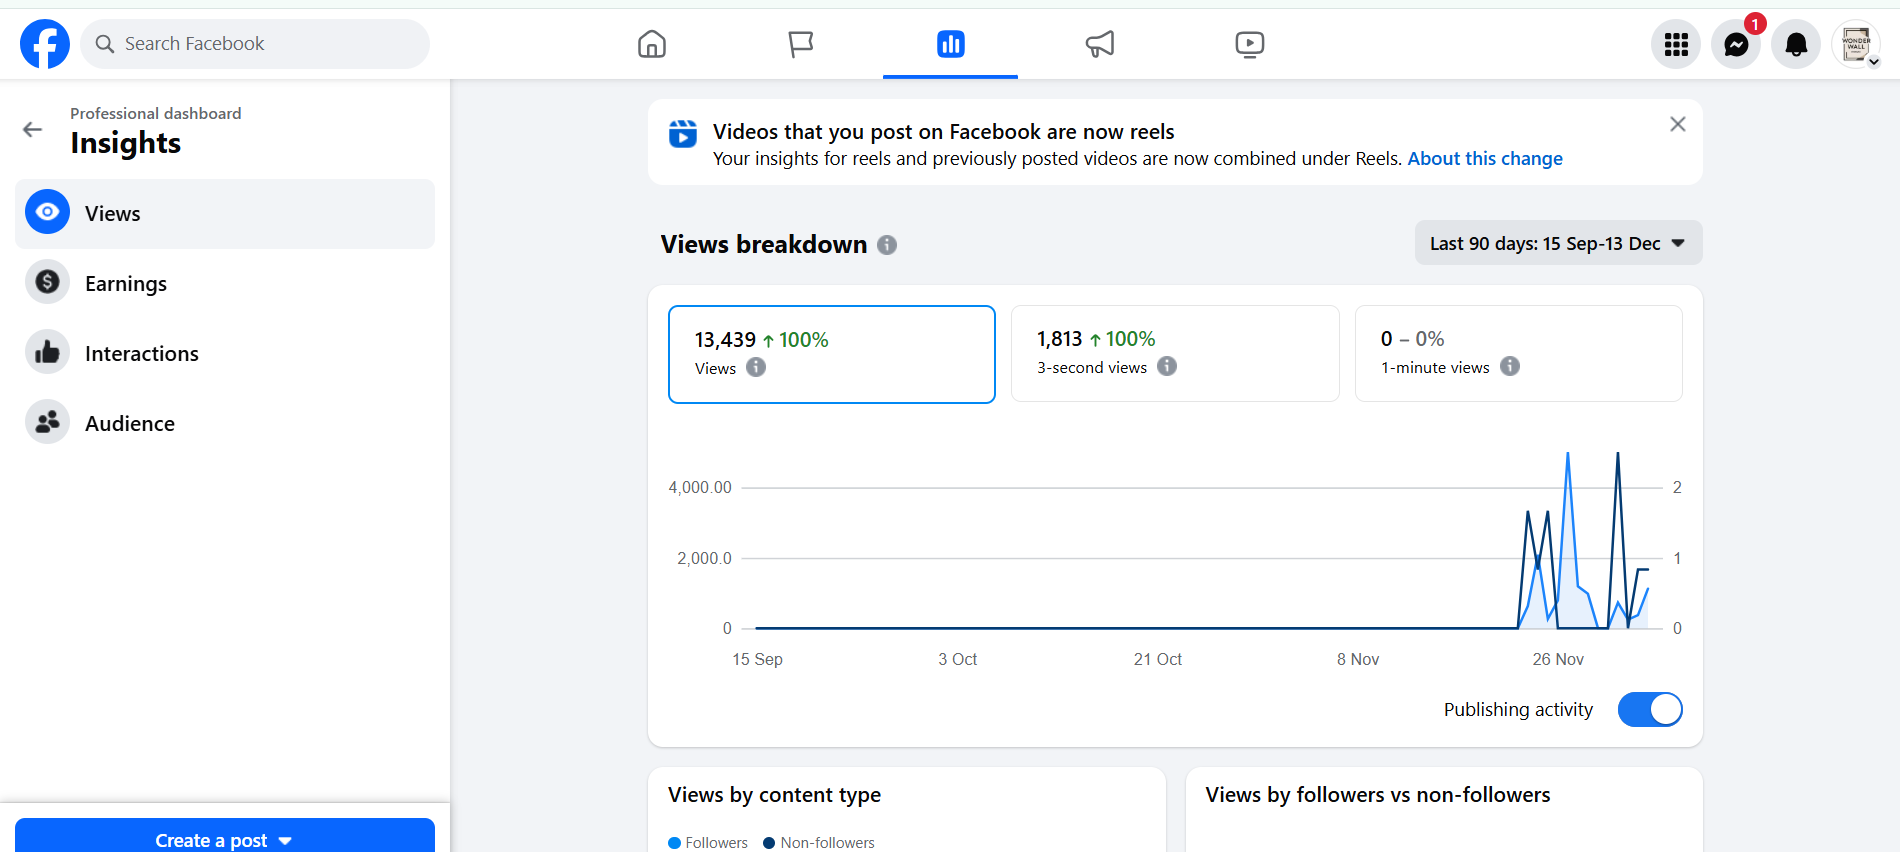Open the Pages flag icon
Screen dimensions: 1900x852
[x=801, y=44]
